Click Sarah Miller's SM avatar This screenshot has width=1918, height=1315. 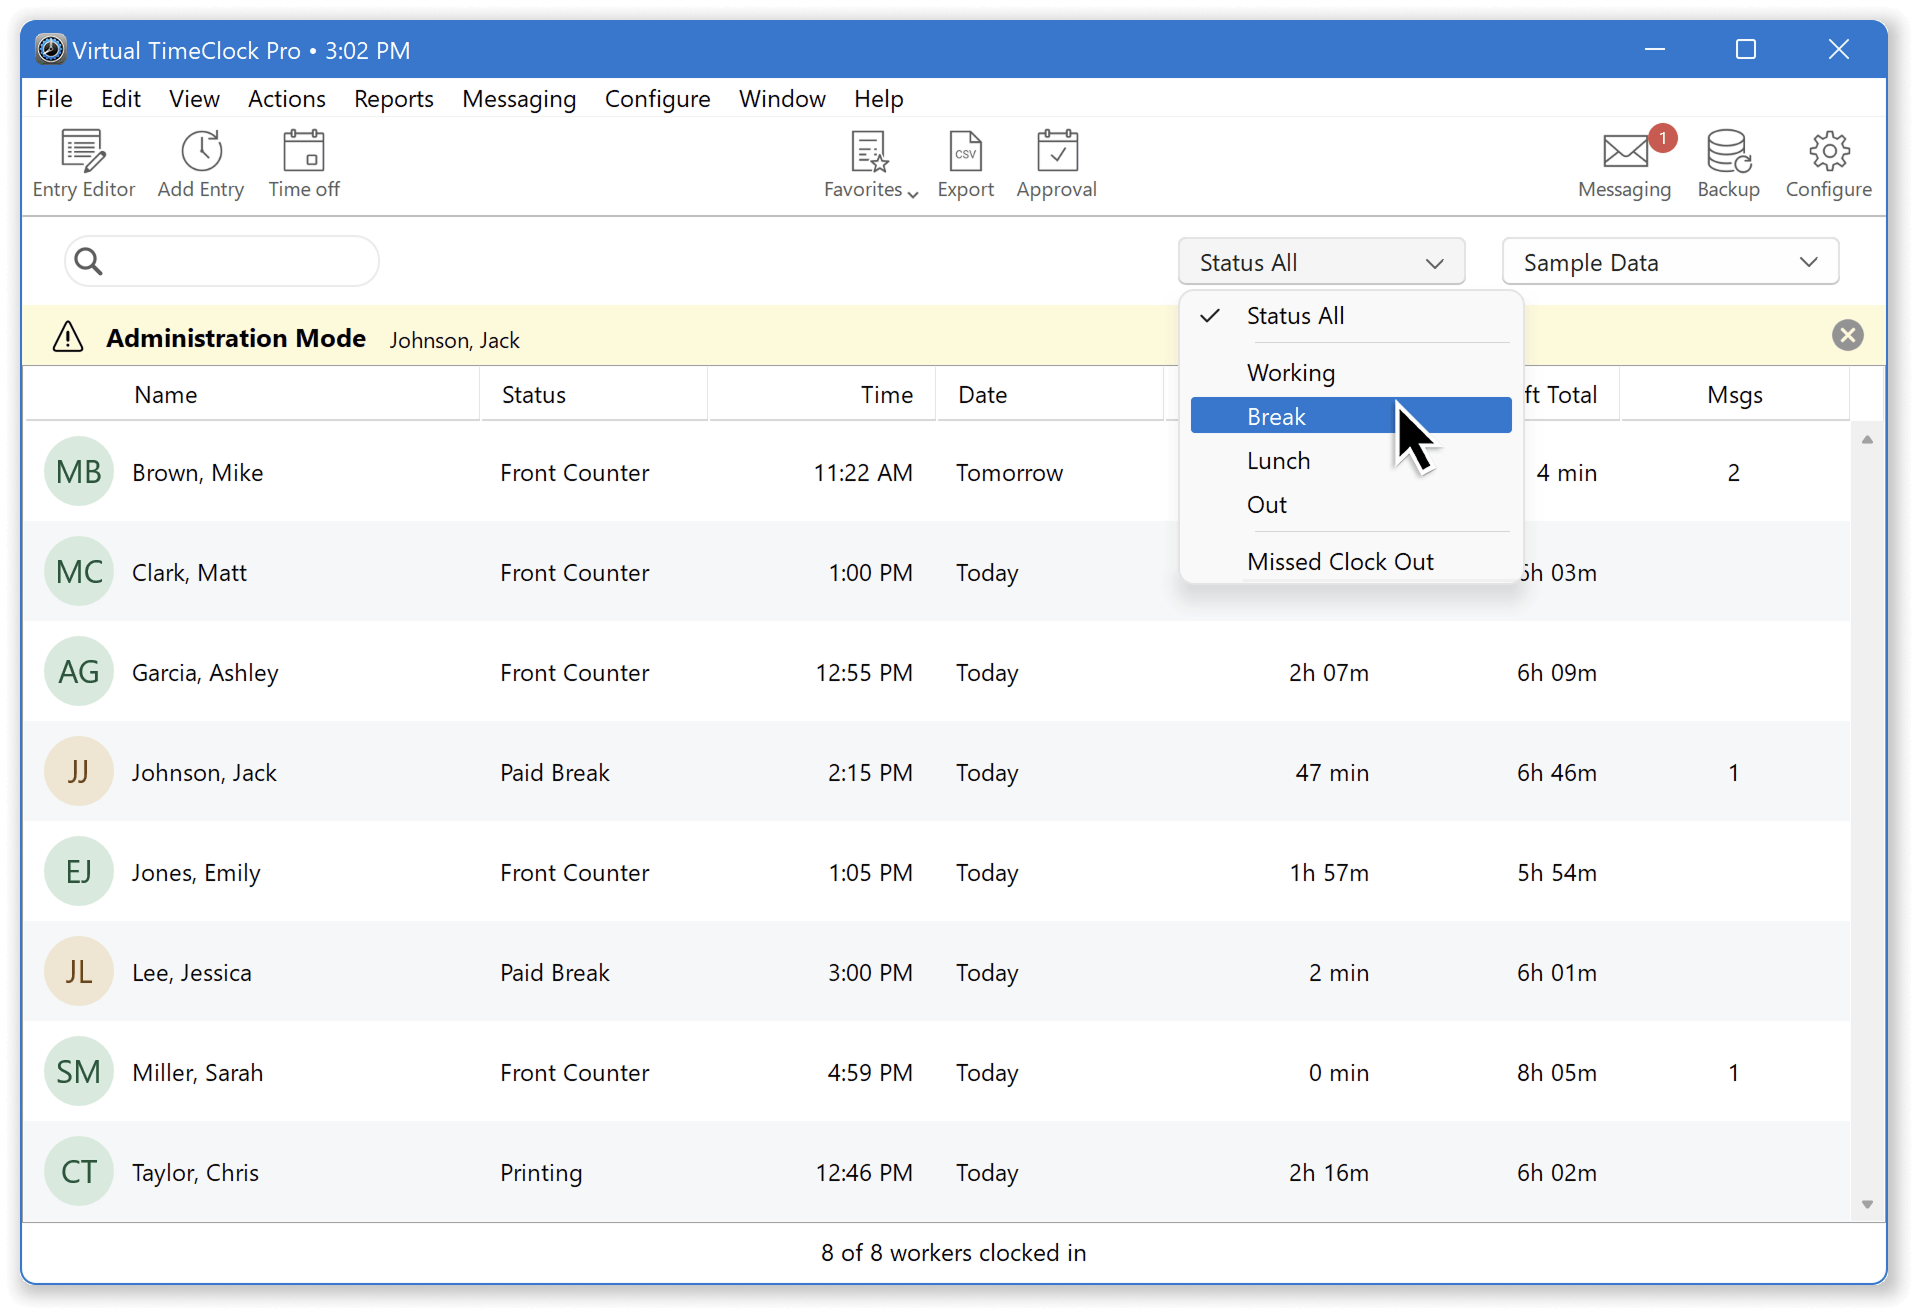[x=78, y=1072]
